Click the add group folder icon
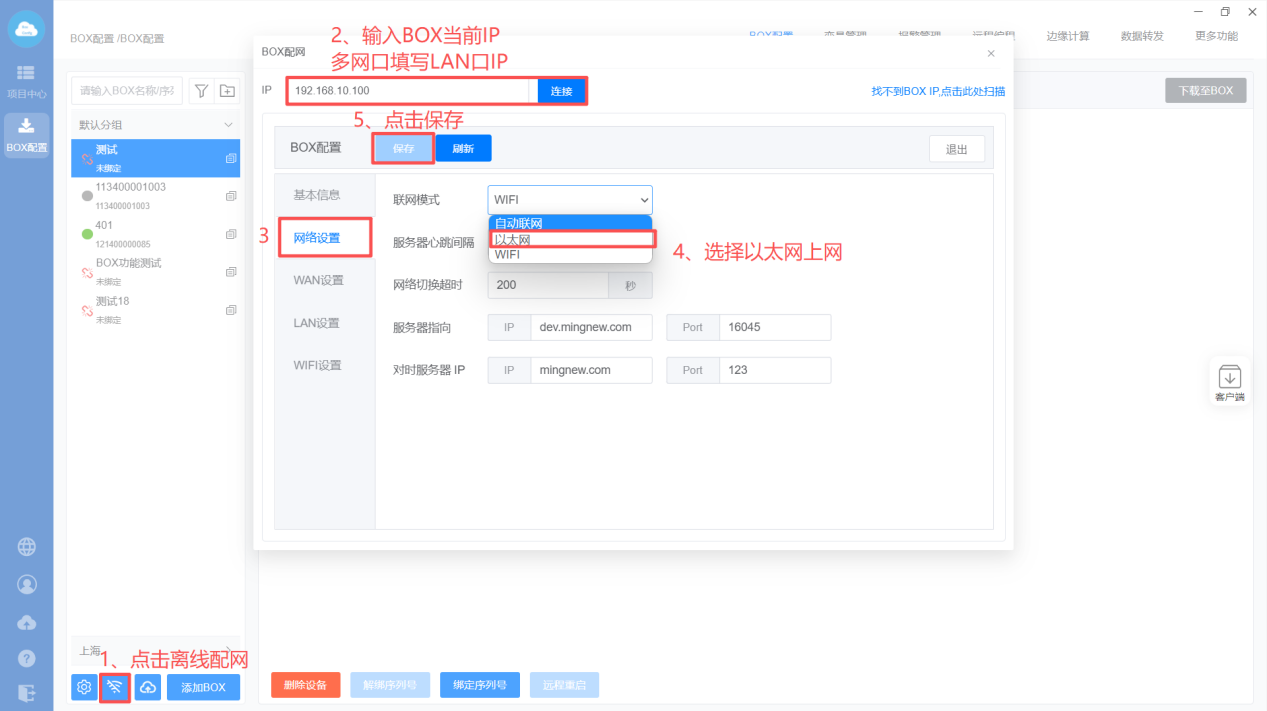 228,91
